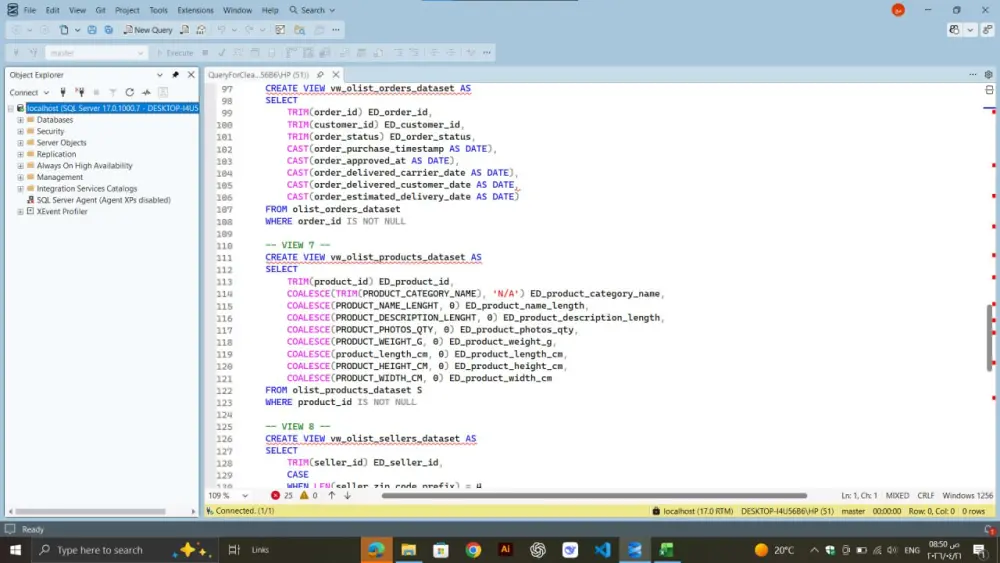1000x563 pixels.
Task: Open the Help menu
Action: click(270, 10)
